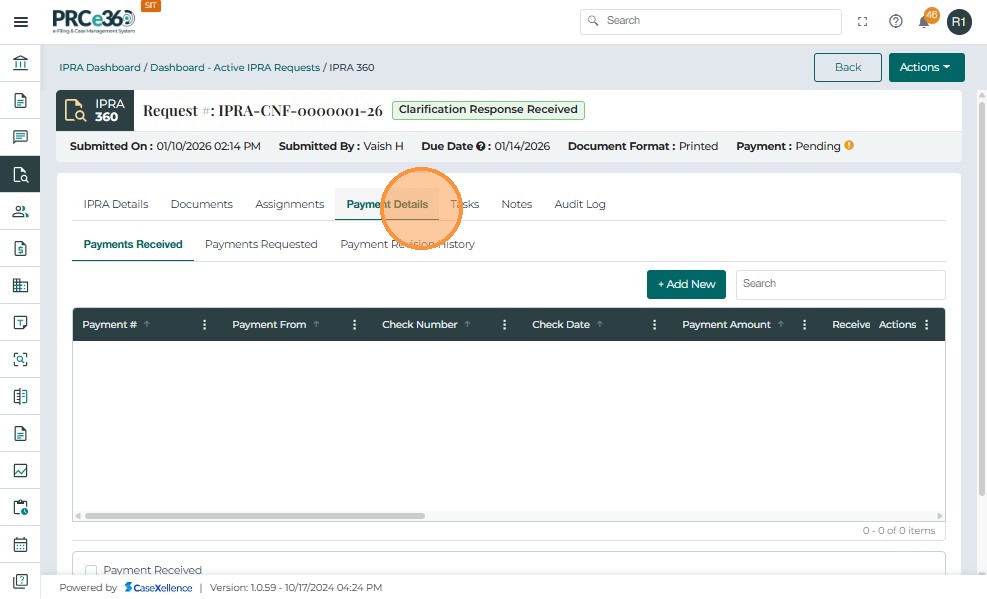
Task: Open Check Date column options menu
Action: 654,325
